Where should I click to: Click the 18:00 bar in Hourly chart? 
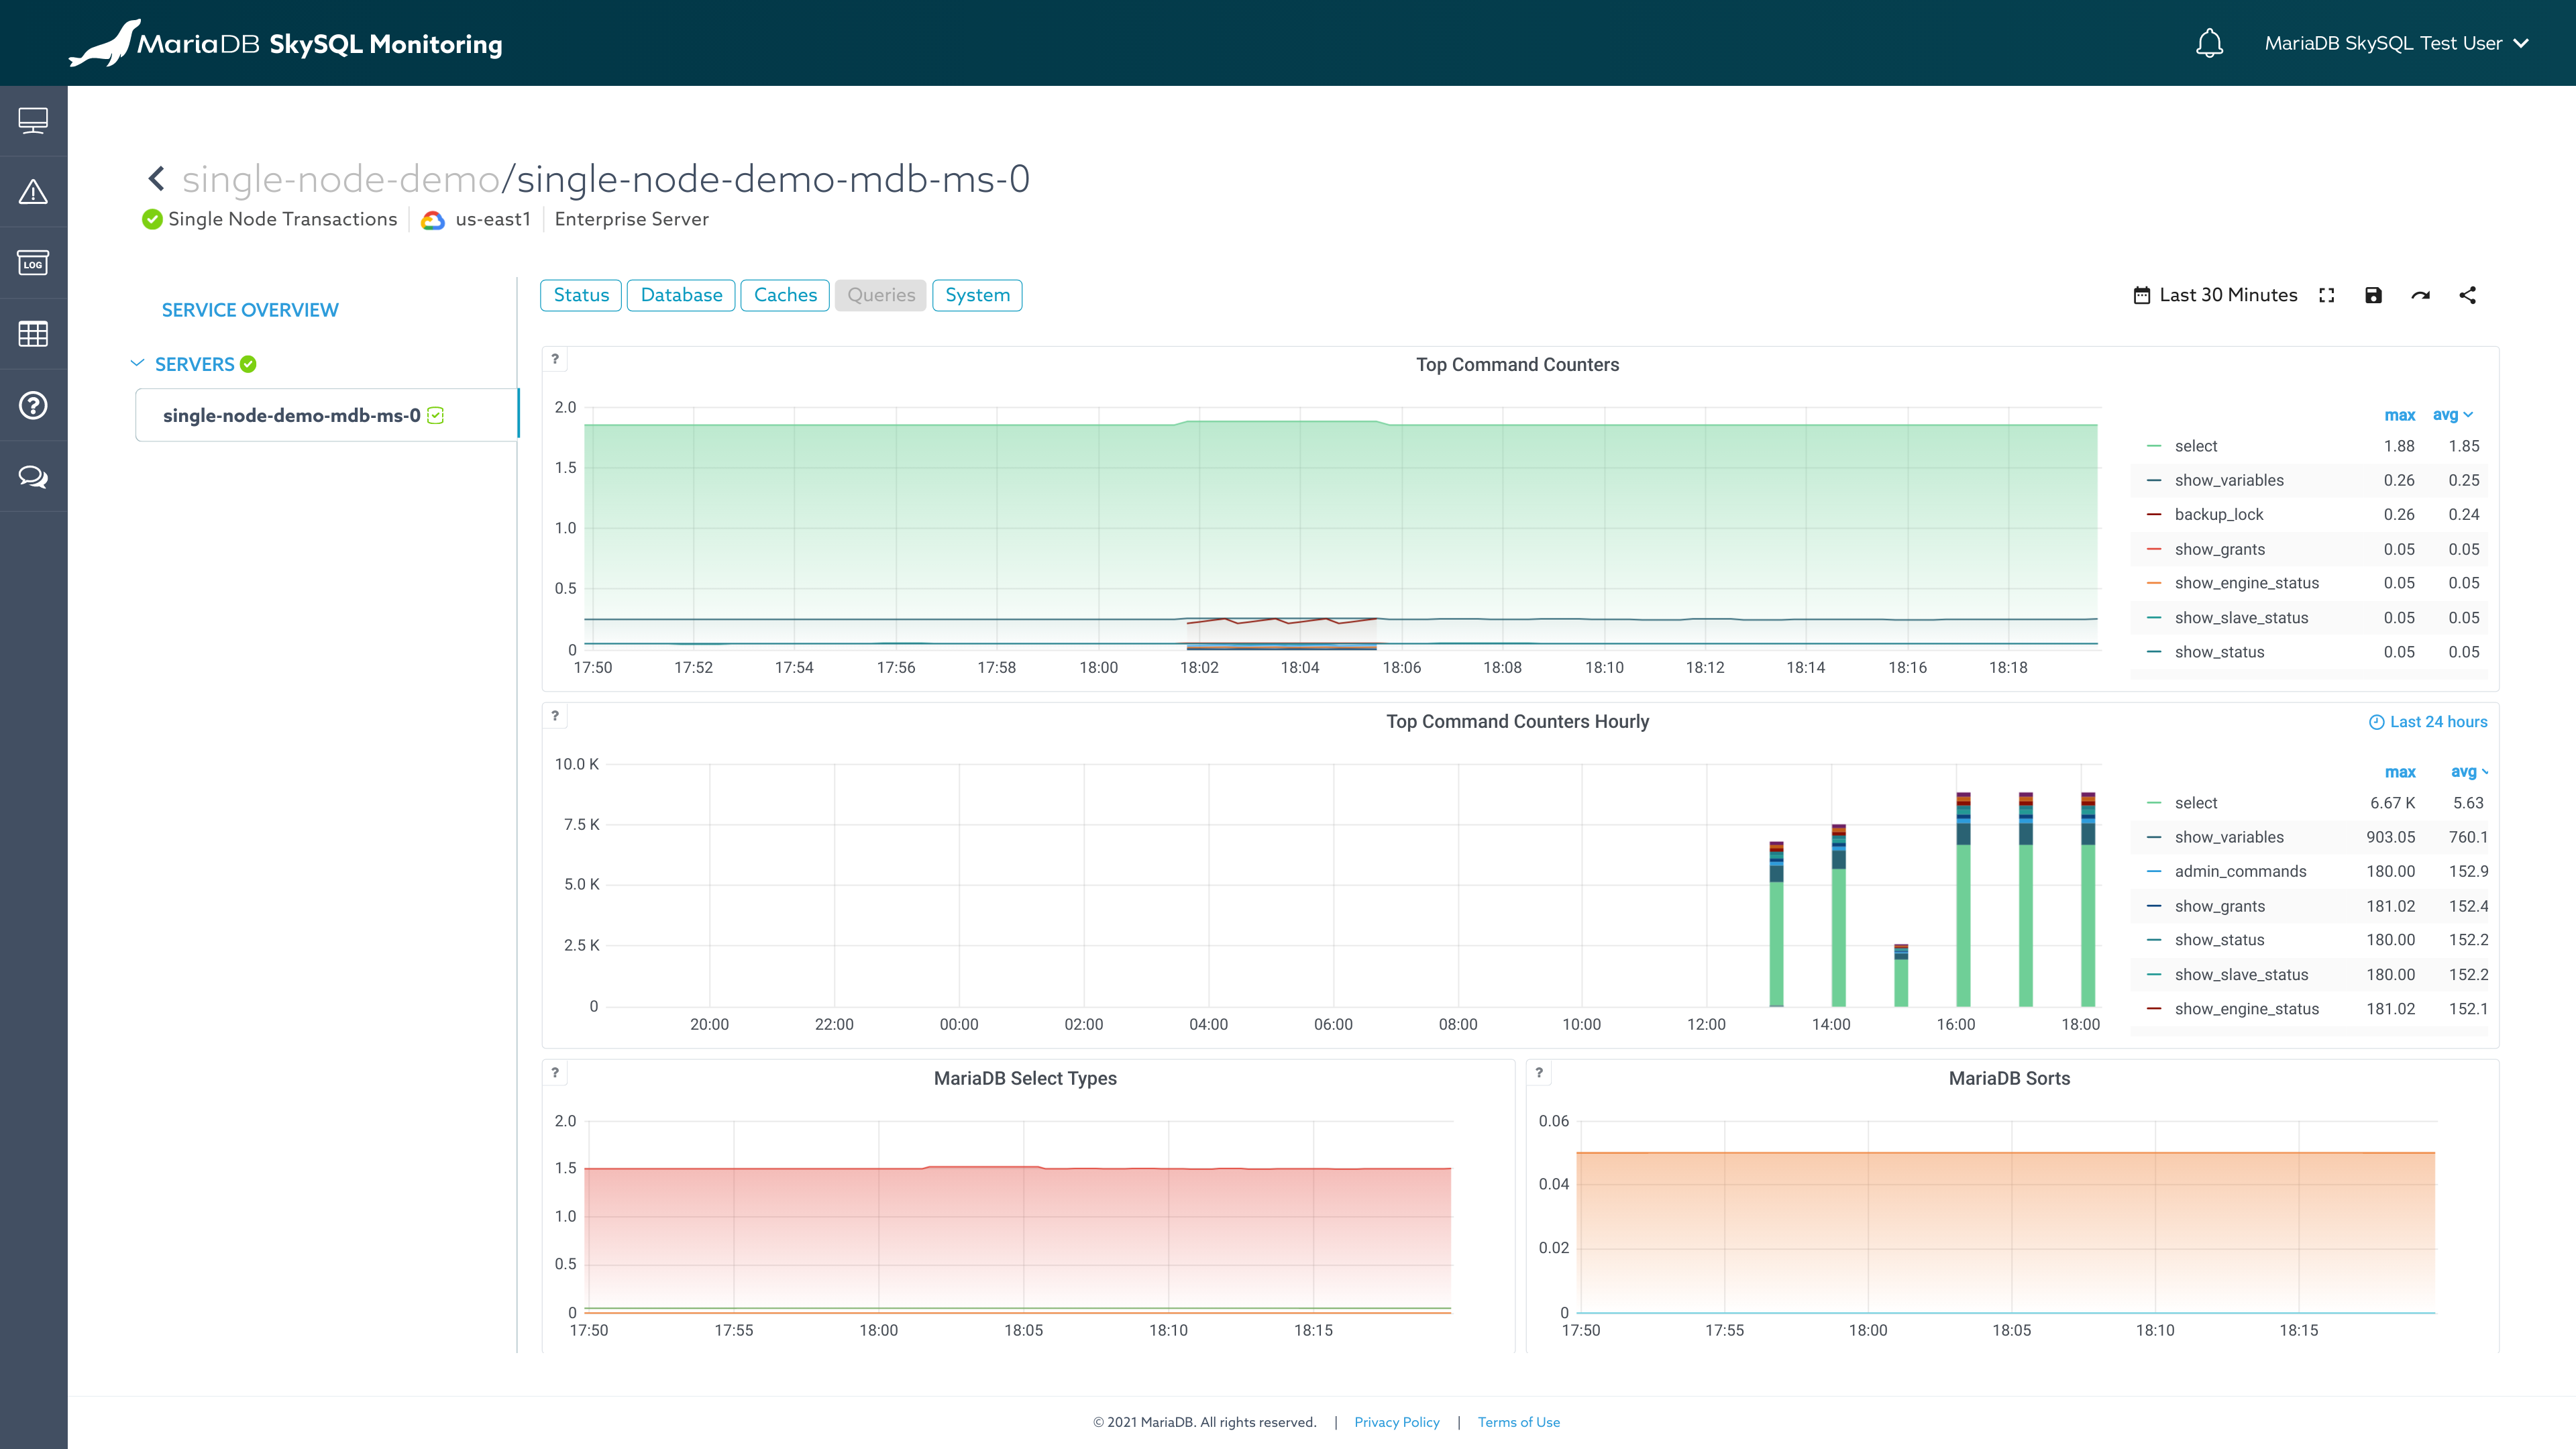(x=2088, y=900)
